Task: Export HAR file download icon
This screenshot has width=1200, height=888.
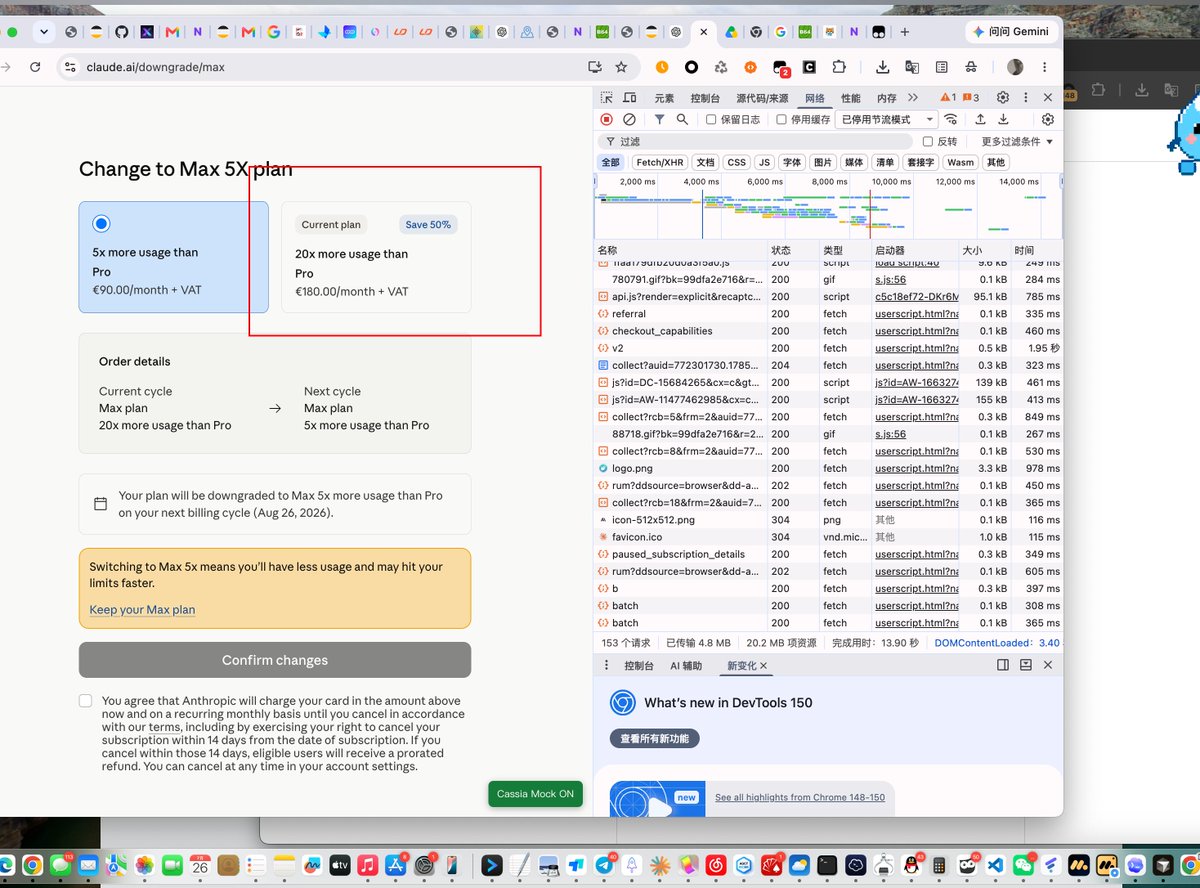Action: click(x=1003, y=119)
